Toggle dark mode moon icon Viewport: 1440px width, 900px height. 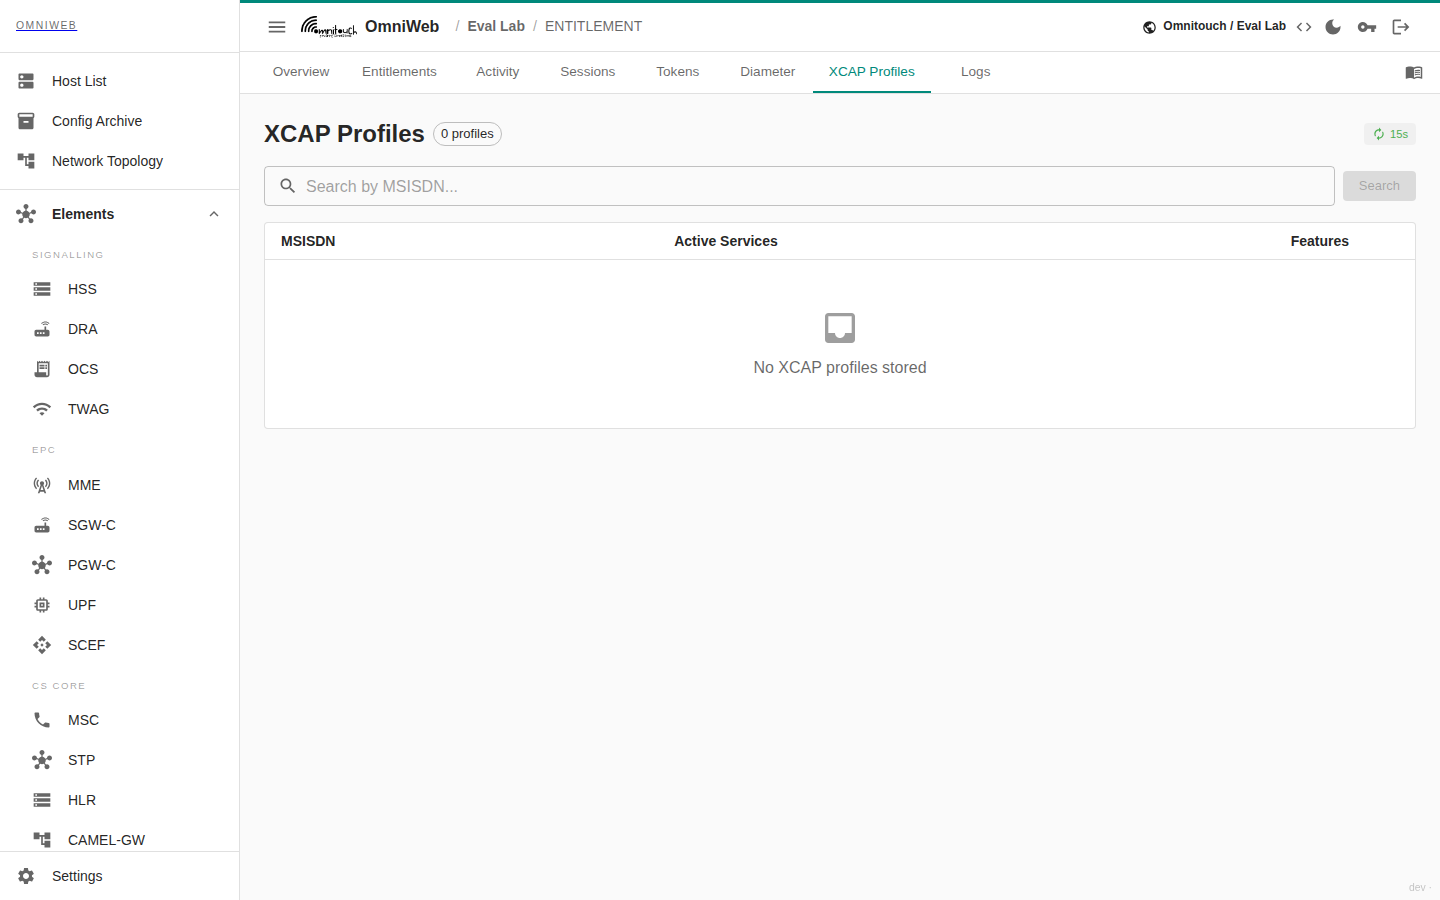click(1333, 27)
